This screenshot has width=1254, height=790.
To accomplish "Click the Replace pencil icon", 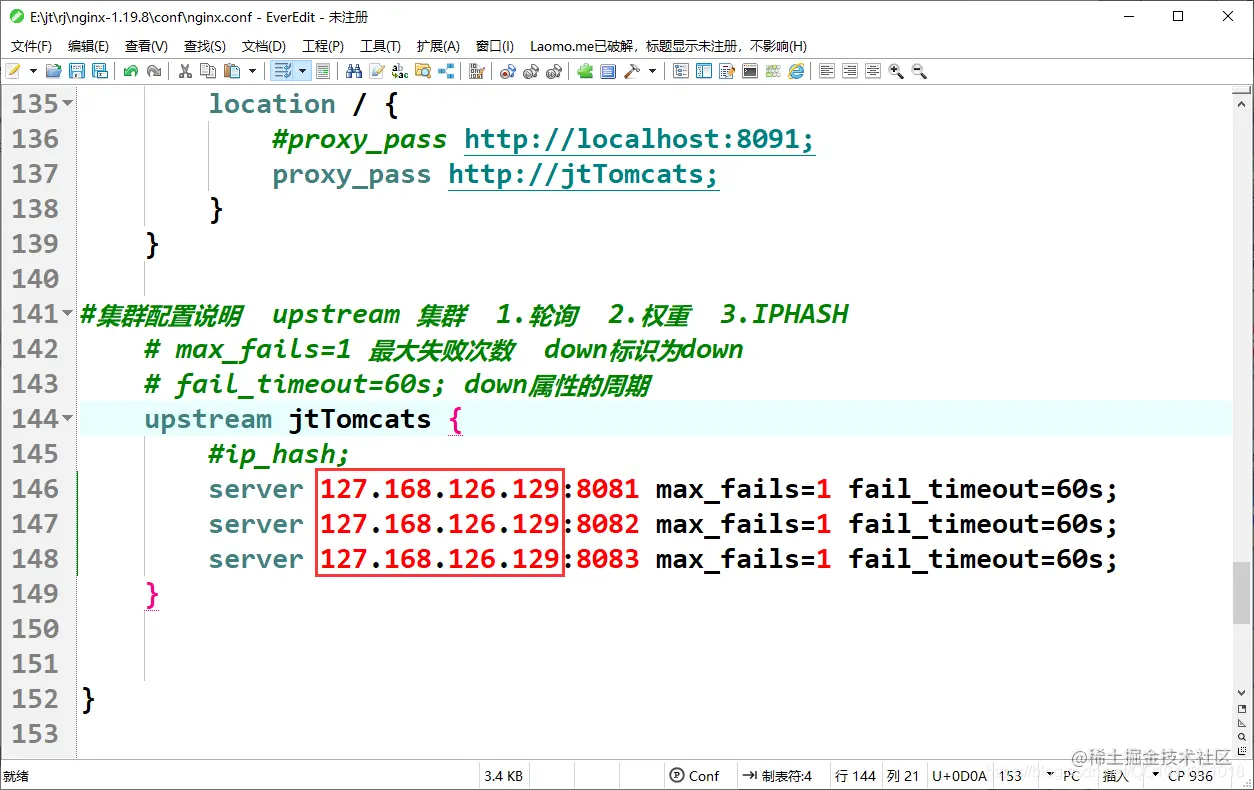I will (377, 71).
